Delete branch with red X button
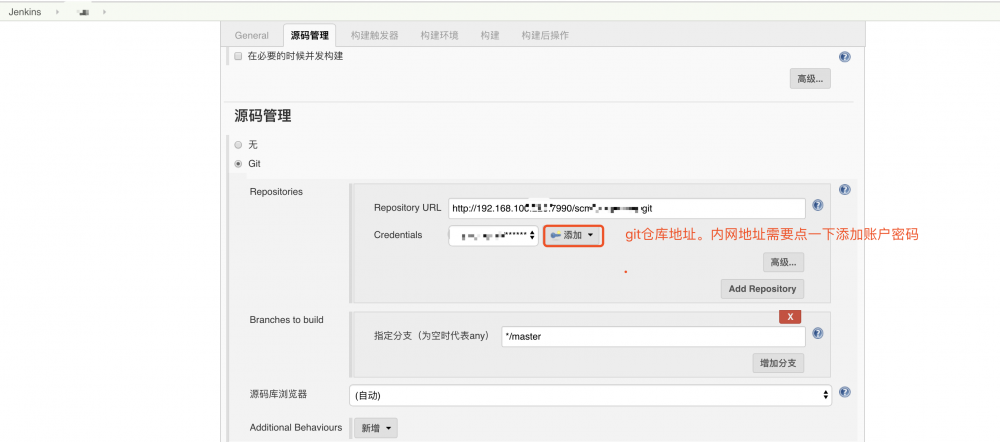 click(x=790, y=317)
